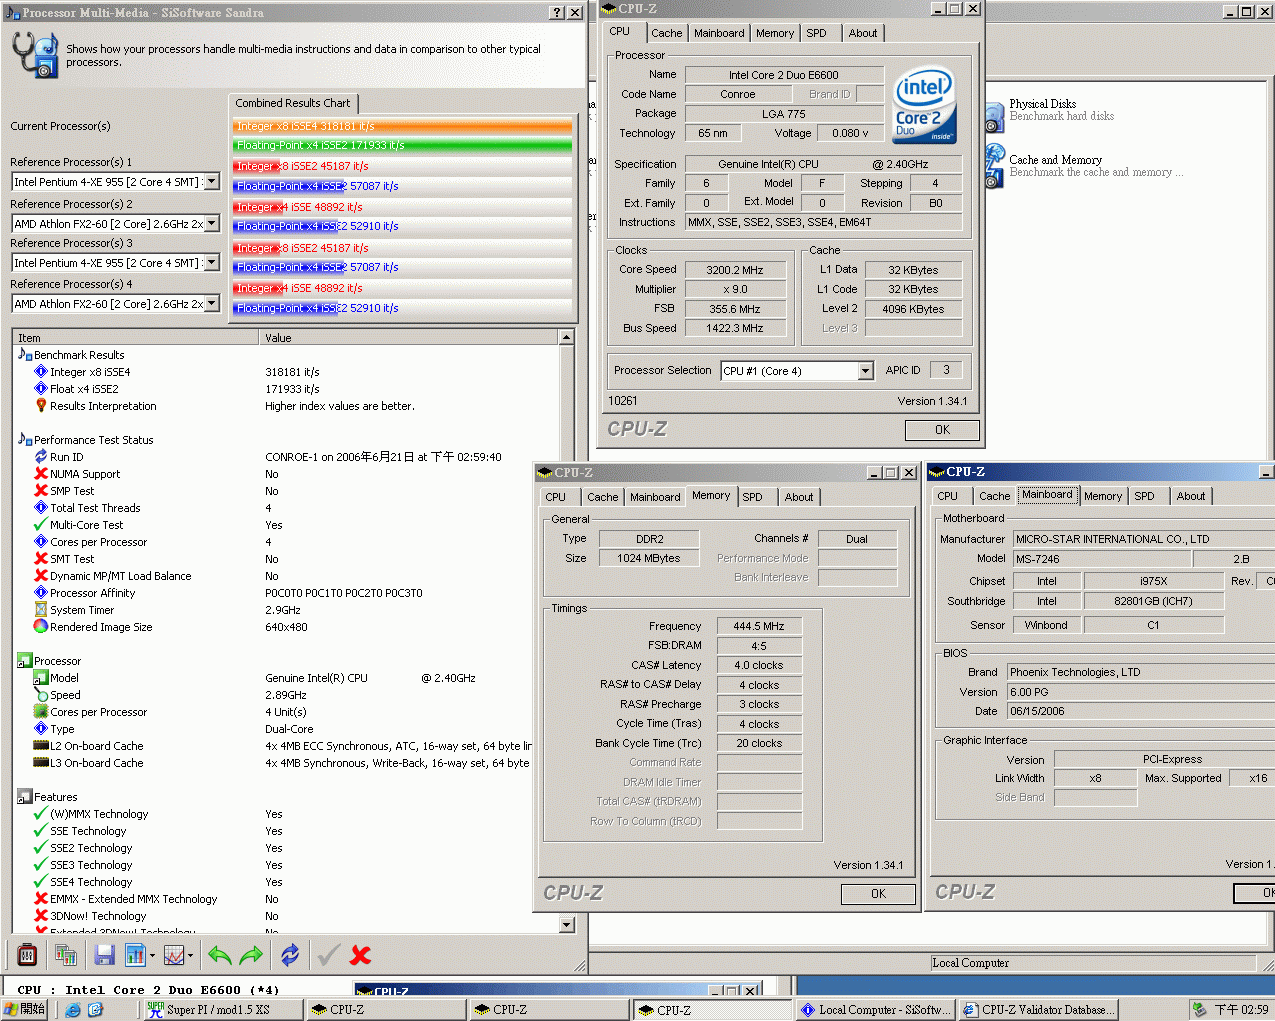Click the Processor section icon in list

(25, 661)
